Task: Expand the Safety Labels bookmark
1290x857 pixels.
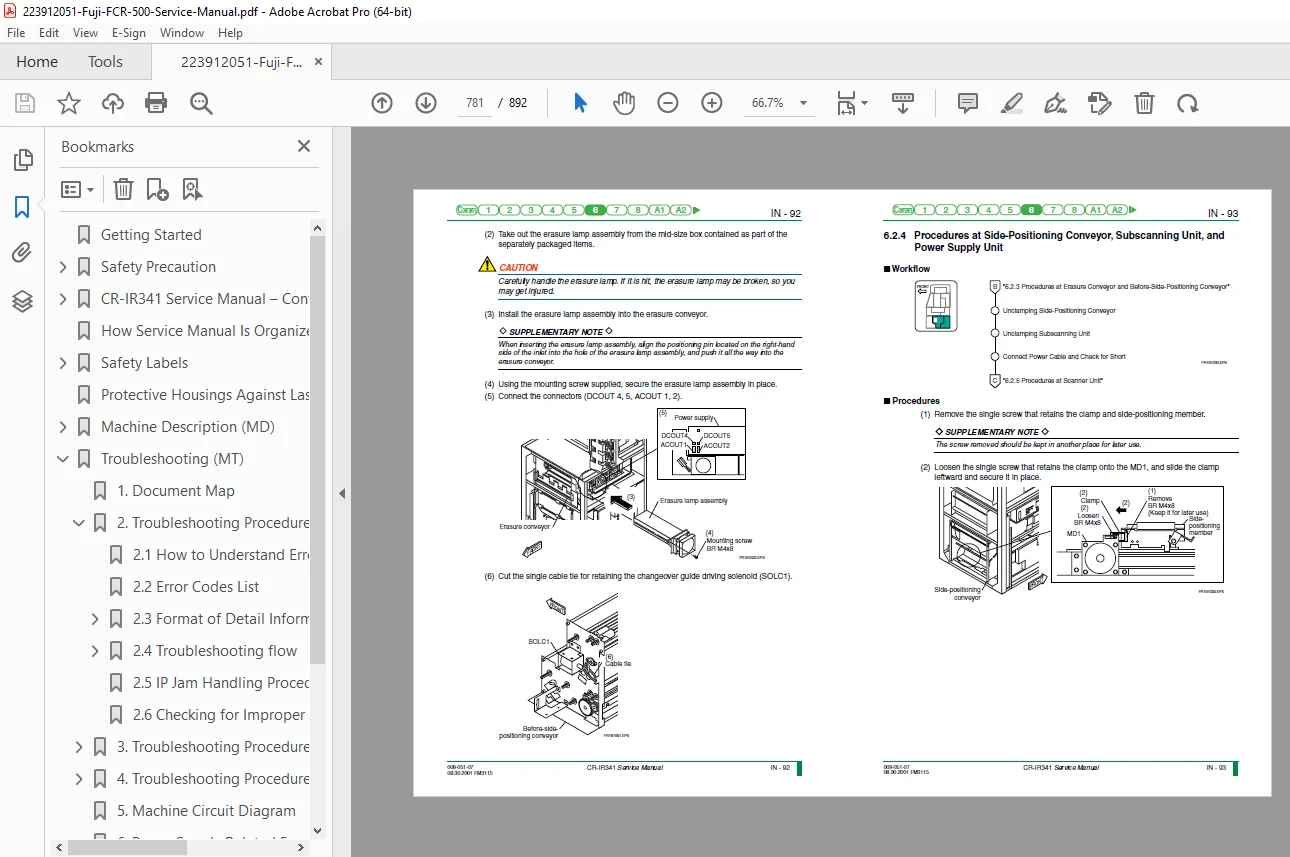Action: coord(63,363)
